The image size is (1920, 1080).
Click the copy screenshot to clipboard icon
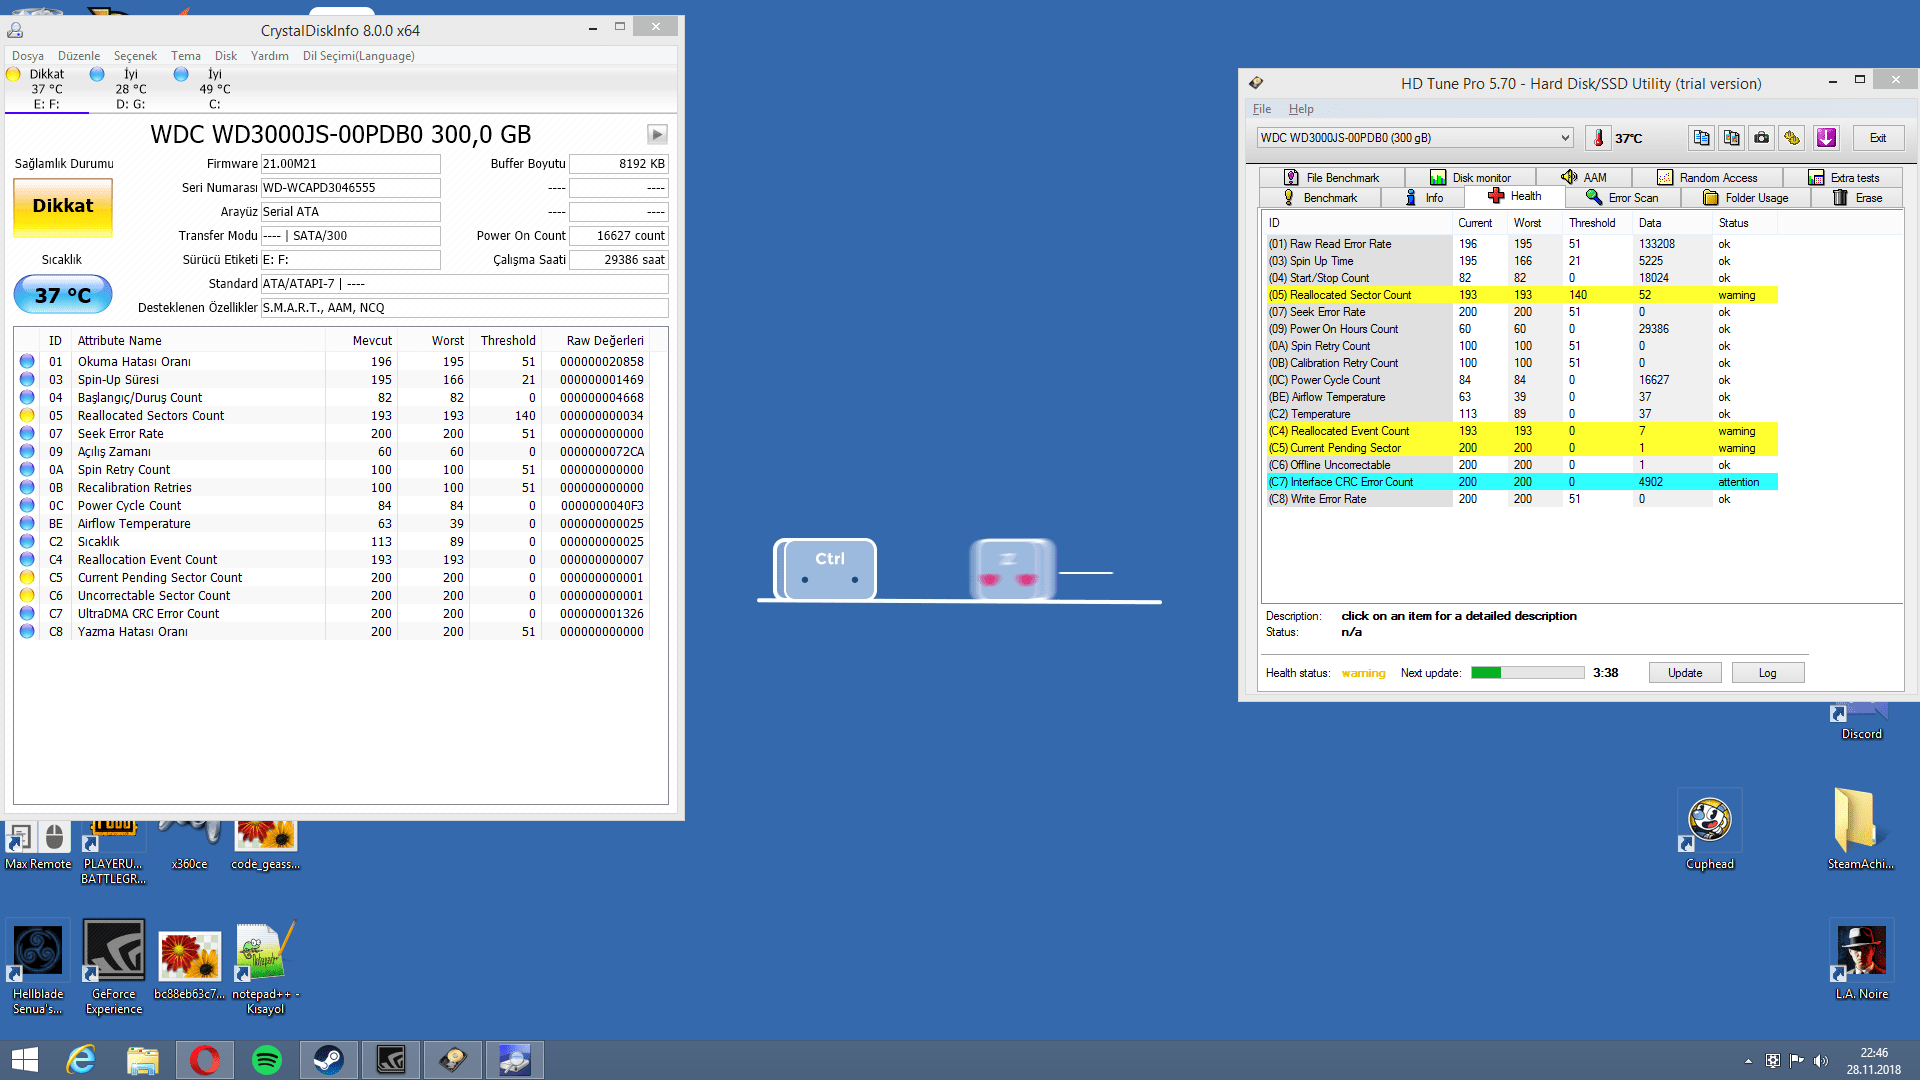[x=1732, y=138]
